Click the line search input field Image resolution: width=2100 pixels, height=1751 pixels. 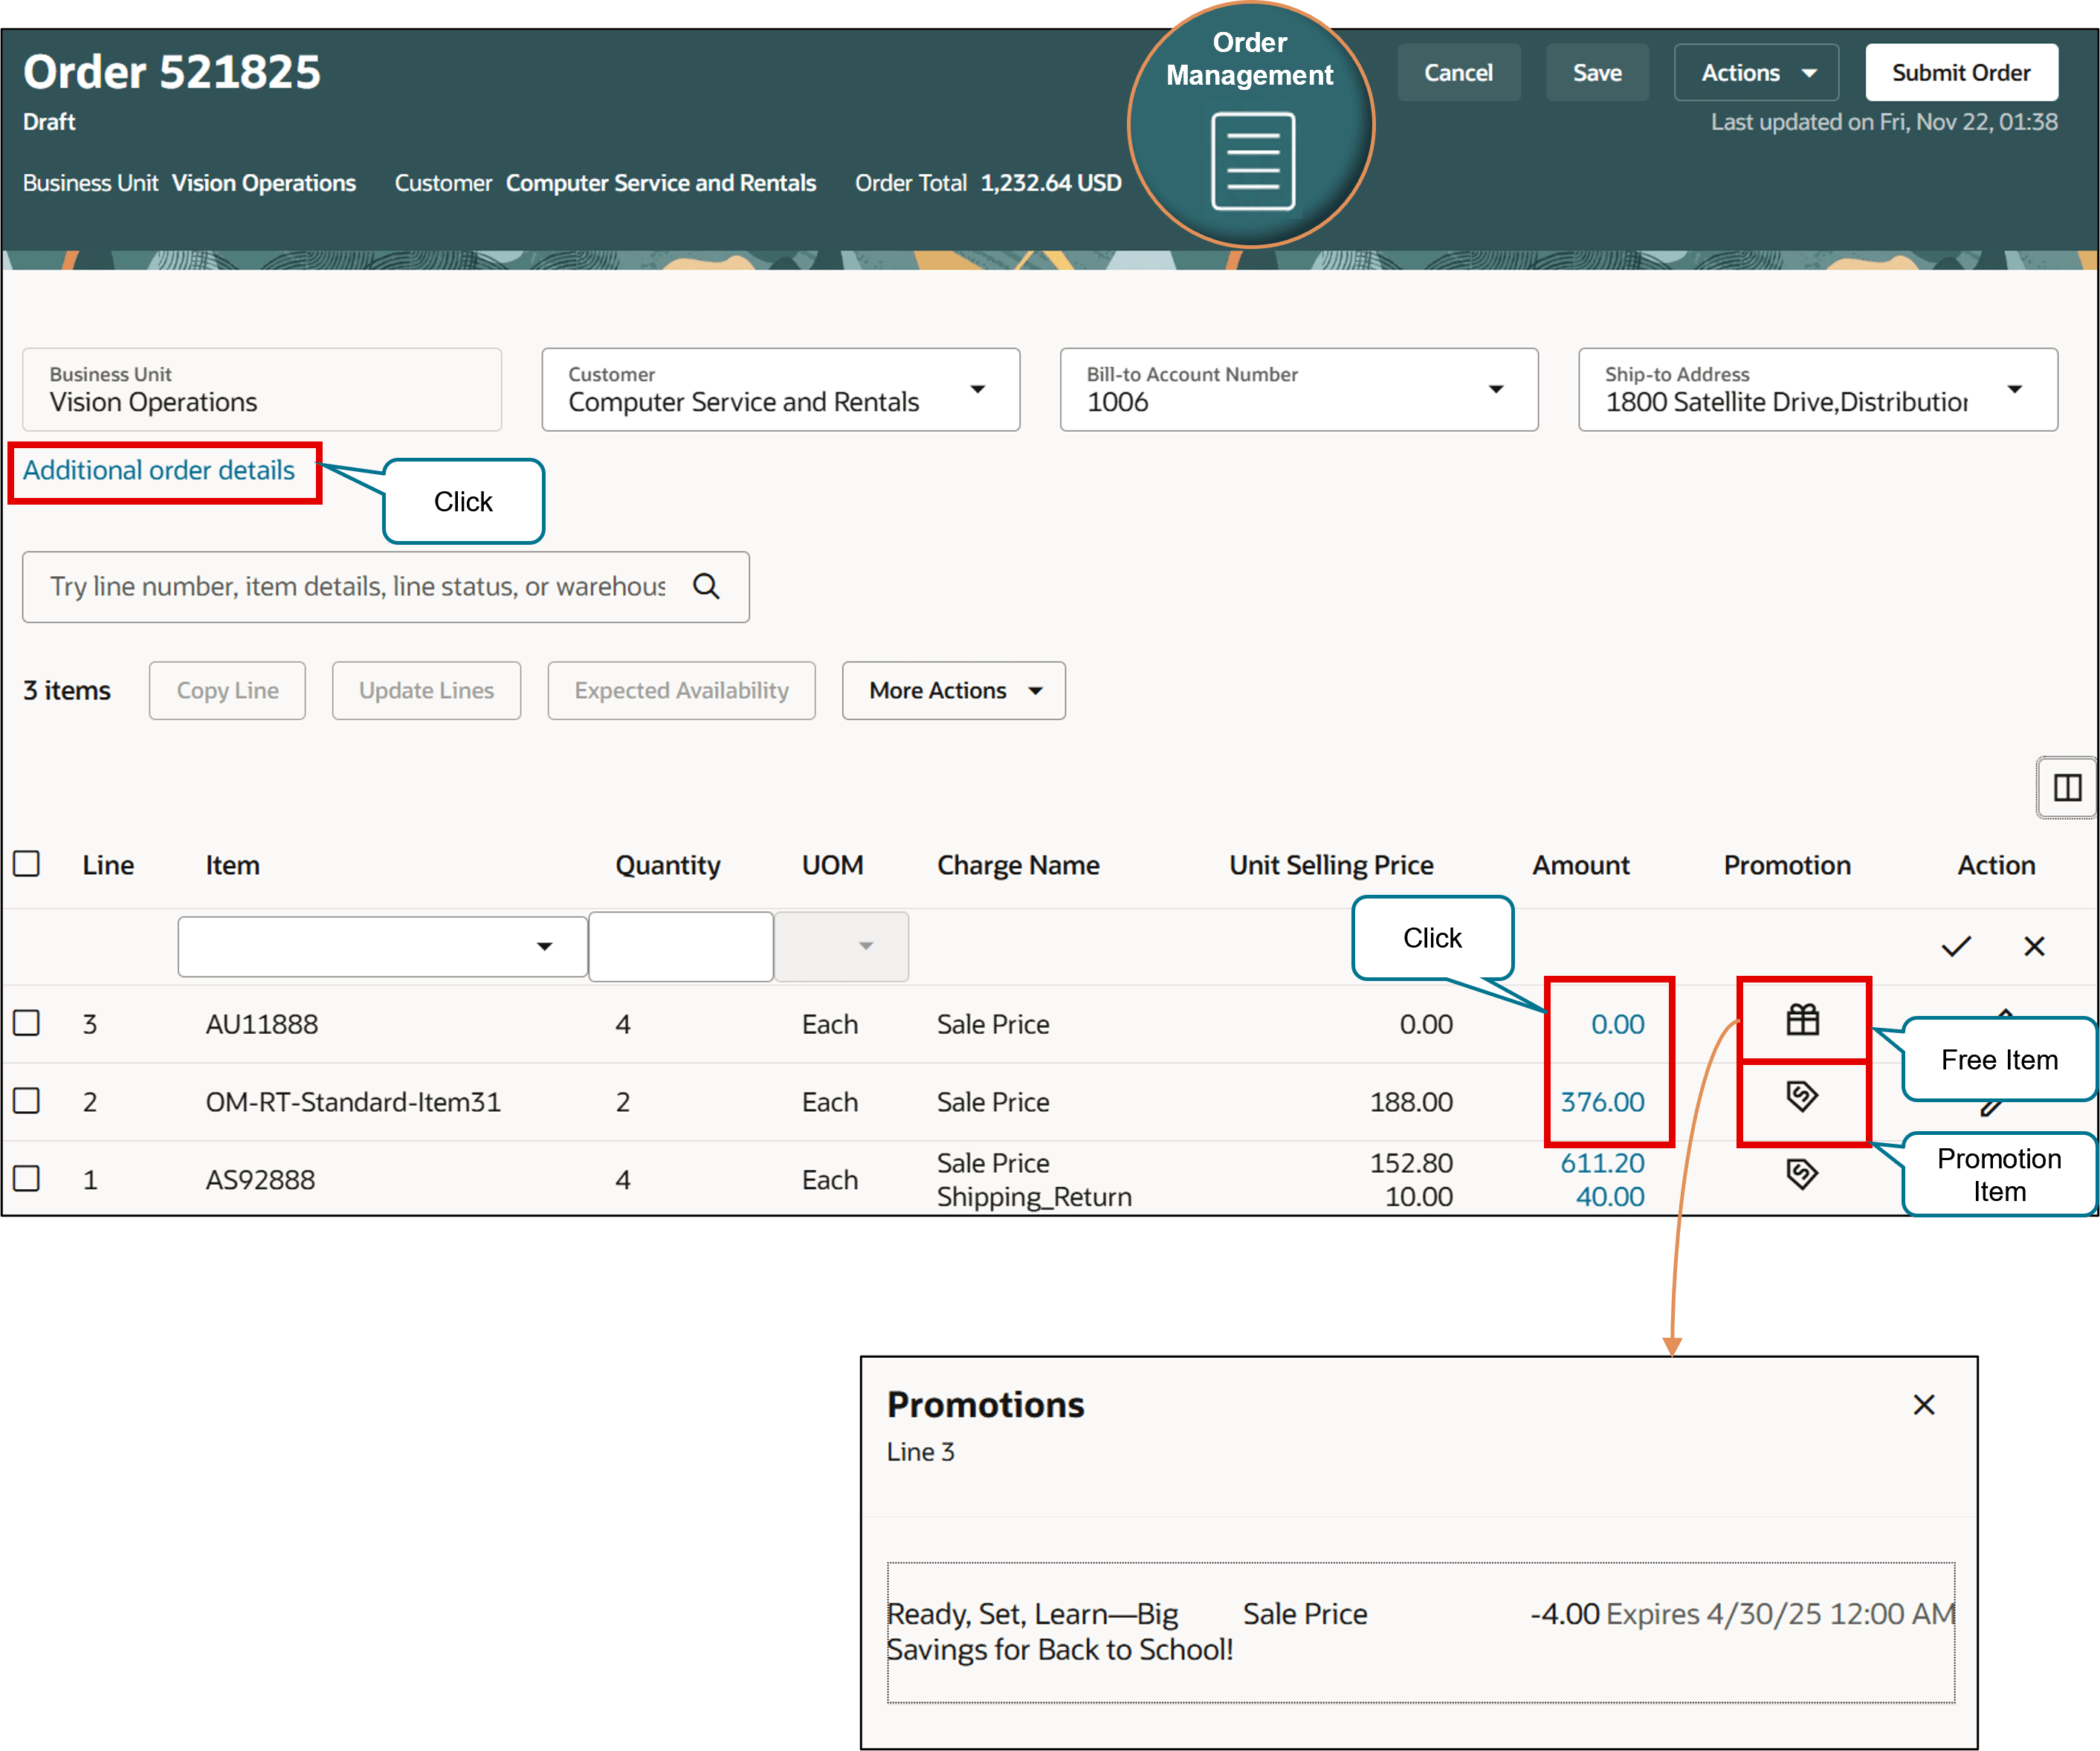[358, 587]
